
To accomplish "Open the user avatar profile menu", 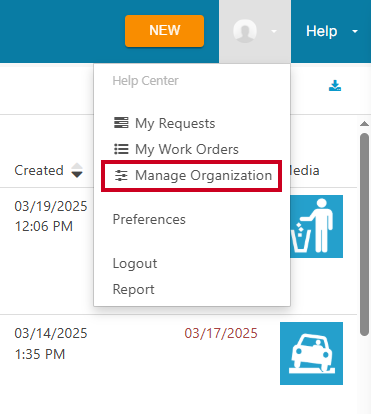I will click(255, 31).
